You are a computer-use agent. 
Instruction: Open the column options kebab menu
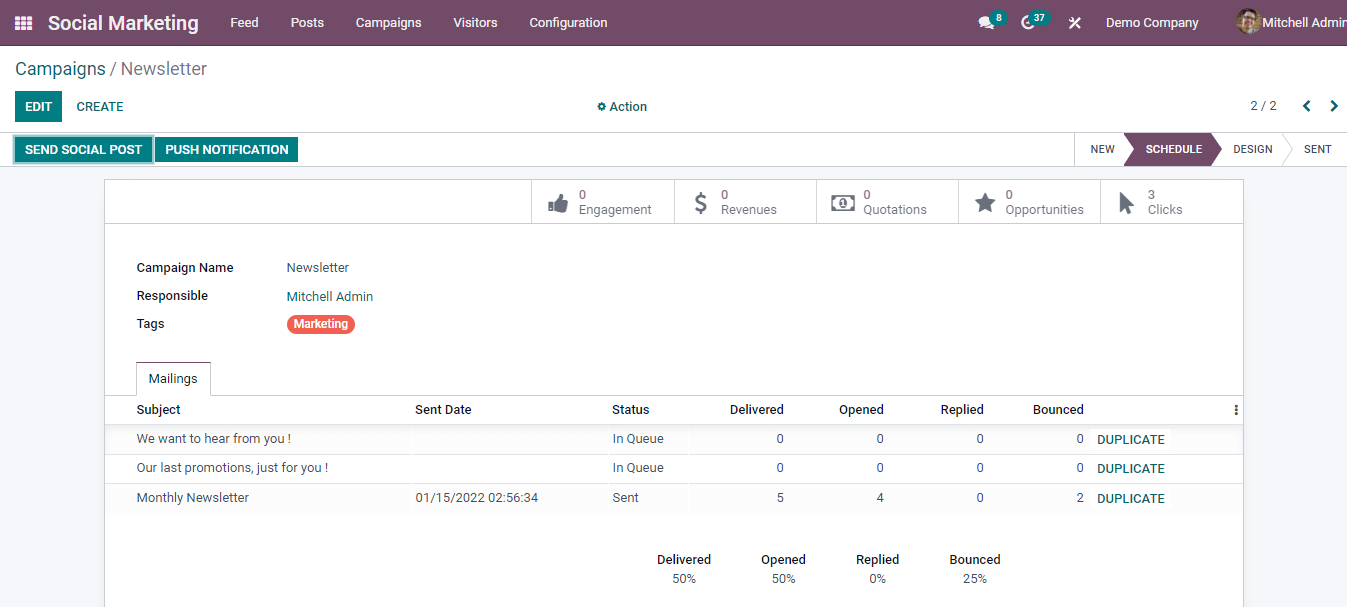point(1236,410)
